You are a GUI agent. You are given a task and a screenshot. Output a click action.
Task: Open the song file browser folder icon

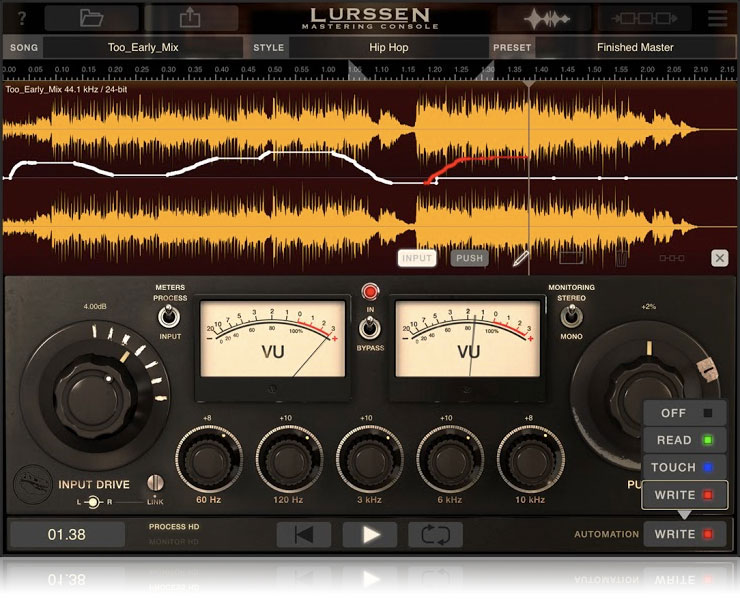[92, 18]
